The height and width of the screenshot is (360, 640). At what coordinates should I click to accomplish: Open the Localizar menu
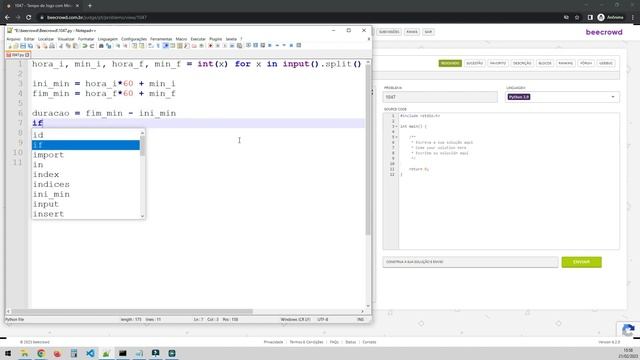(46, 39)
